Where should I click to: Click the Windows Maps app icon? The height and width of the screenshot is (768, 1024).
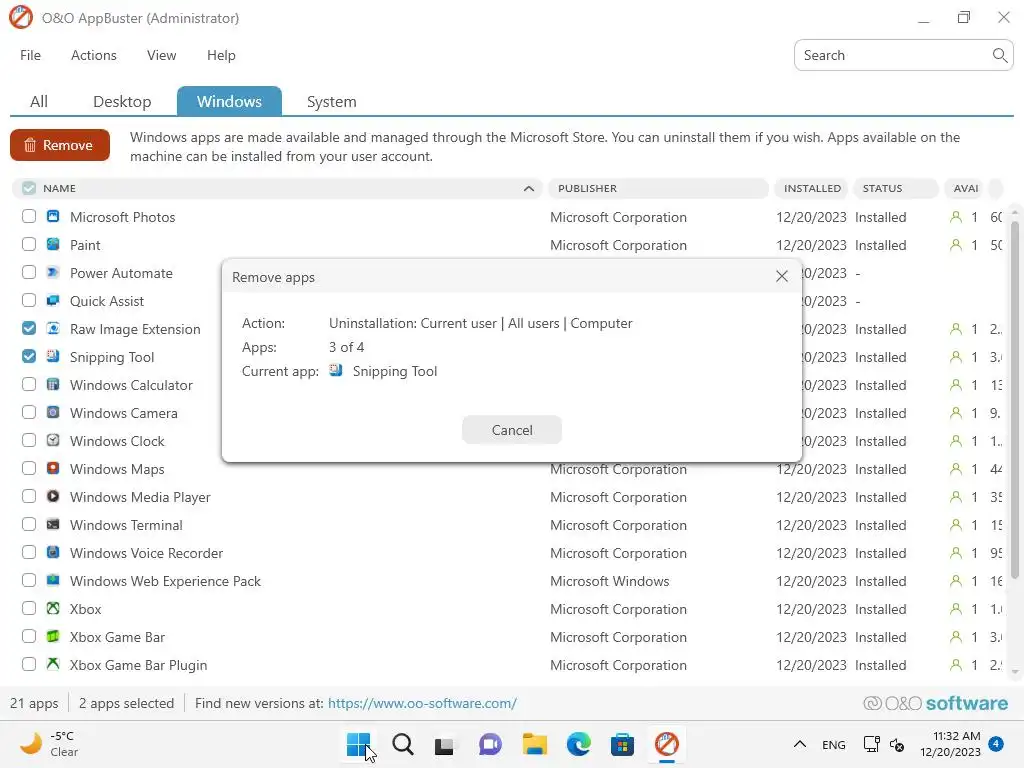[x=53, y=468]
